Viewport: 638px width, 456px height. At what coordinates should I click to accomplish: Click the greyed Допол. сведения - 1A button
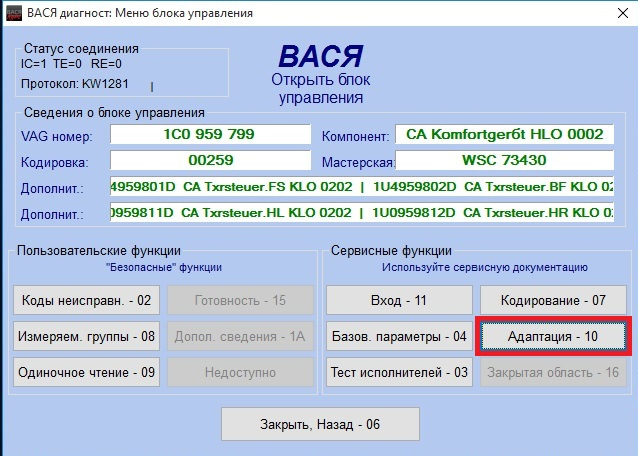pyautogui.click(x=240, y=336)
